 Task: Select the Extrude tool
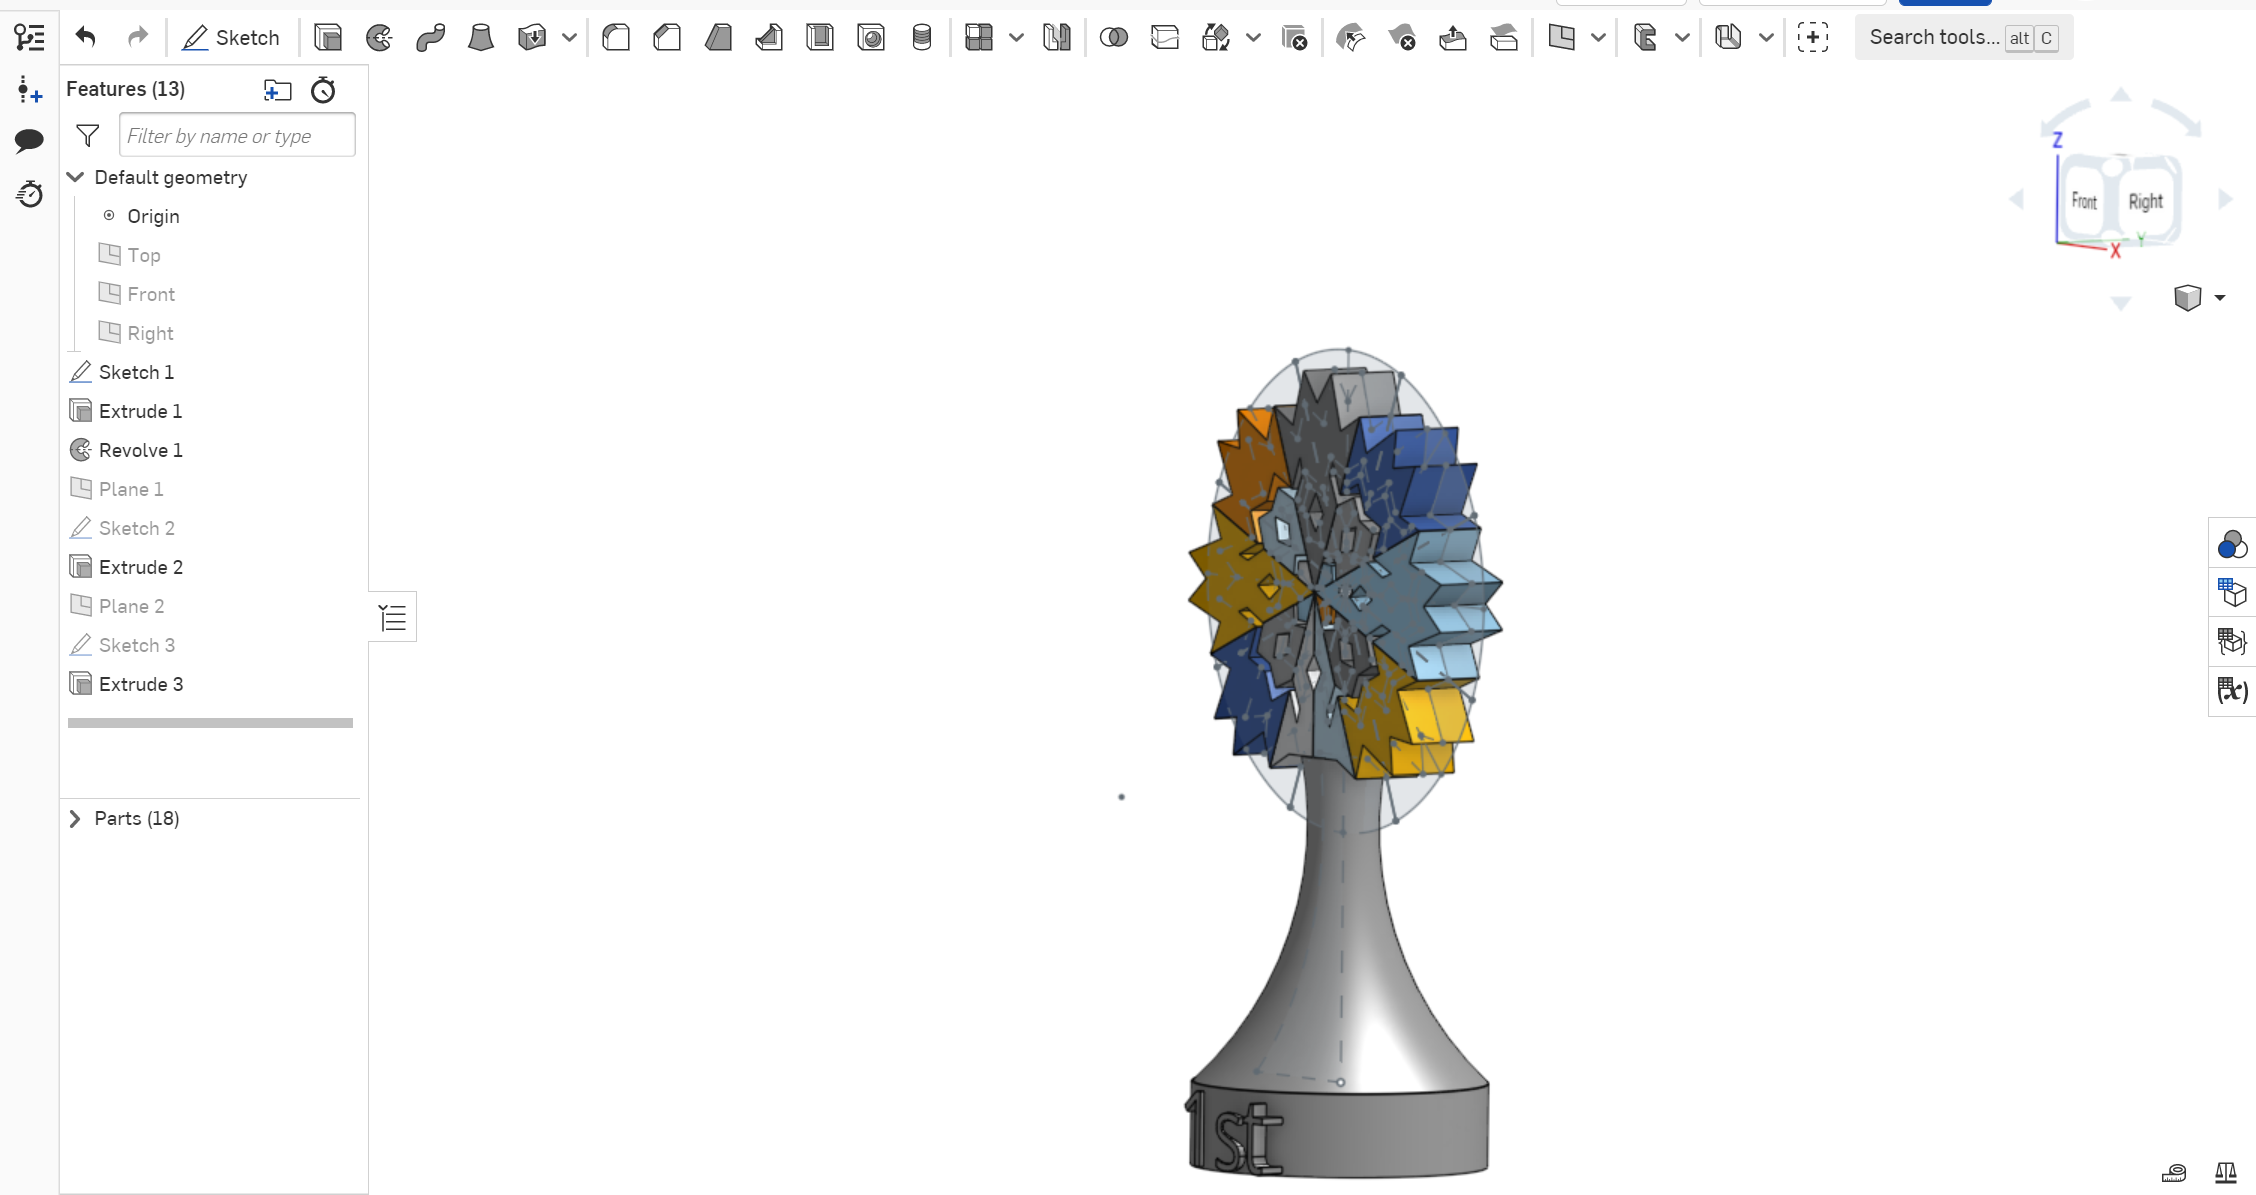(327, 37)
